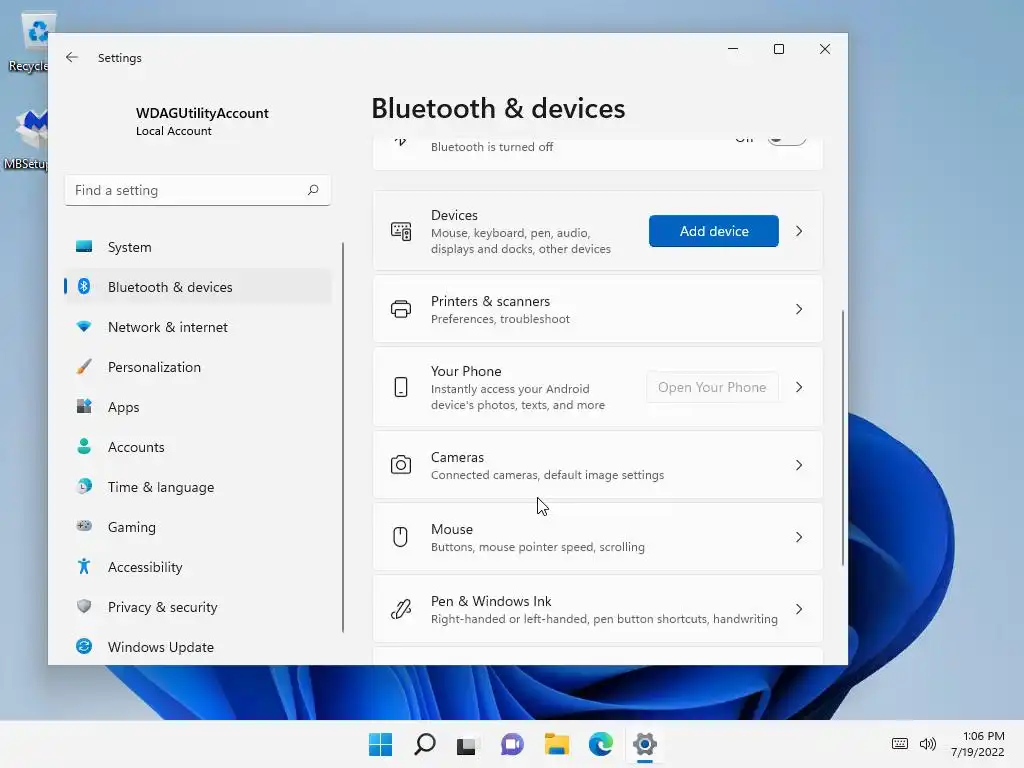
Task: Open Gaming settings
Action: [x=198, y=526]
